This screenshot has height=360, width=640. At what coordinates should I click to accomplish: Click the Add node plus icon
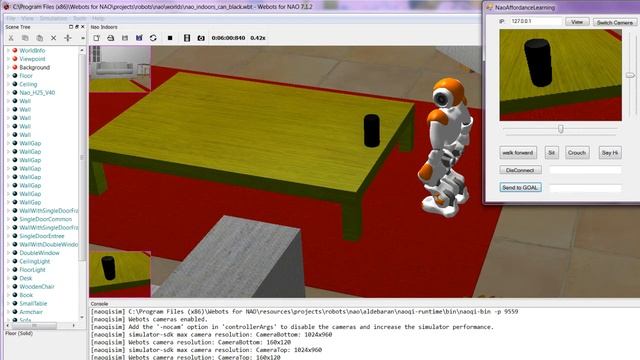pos(68,38)
